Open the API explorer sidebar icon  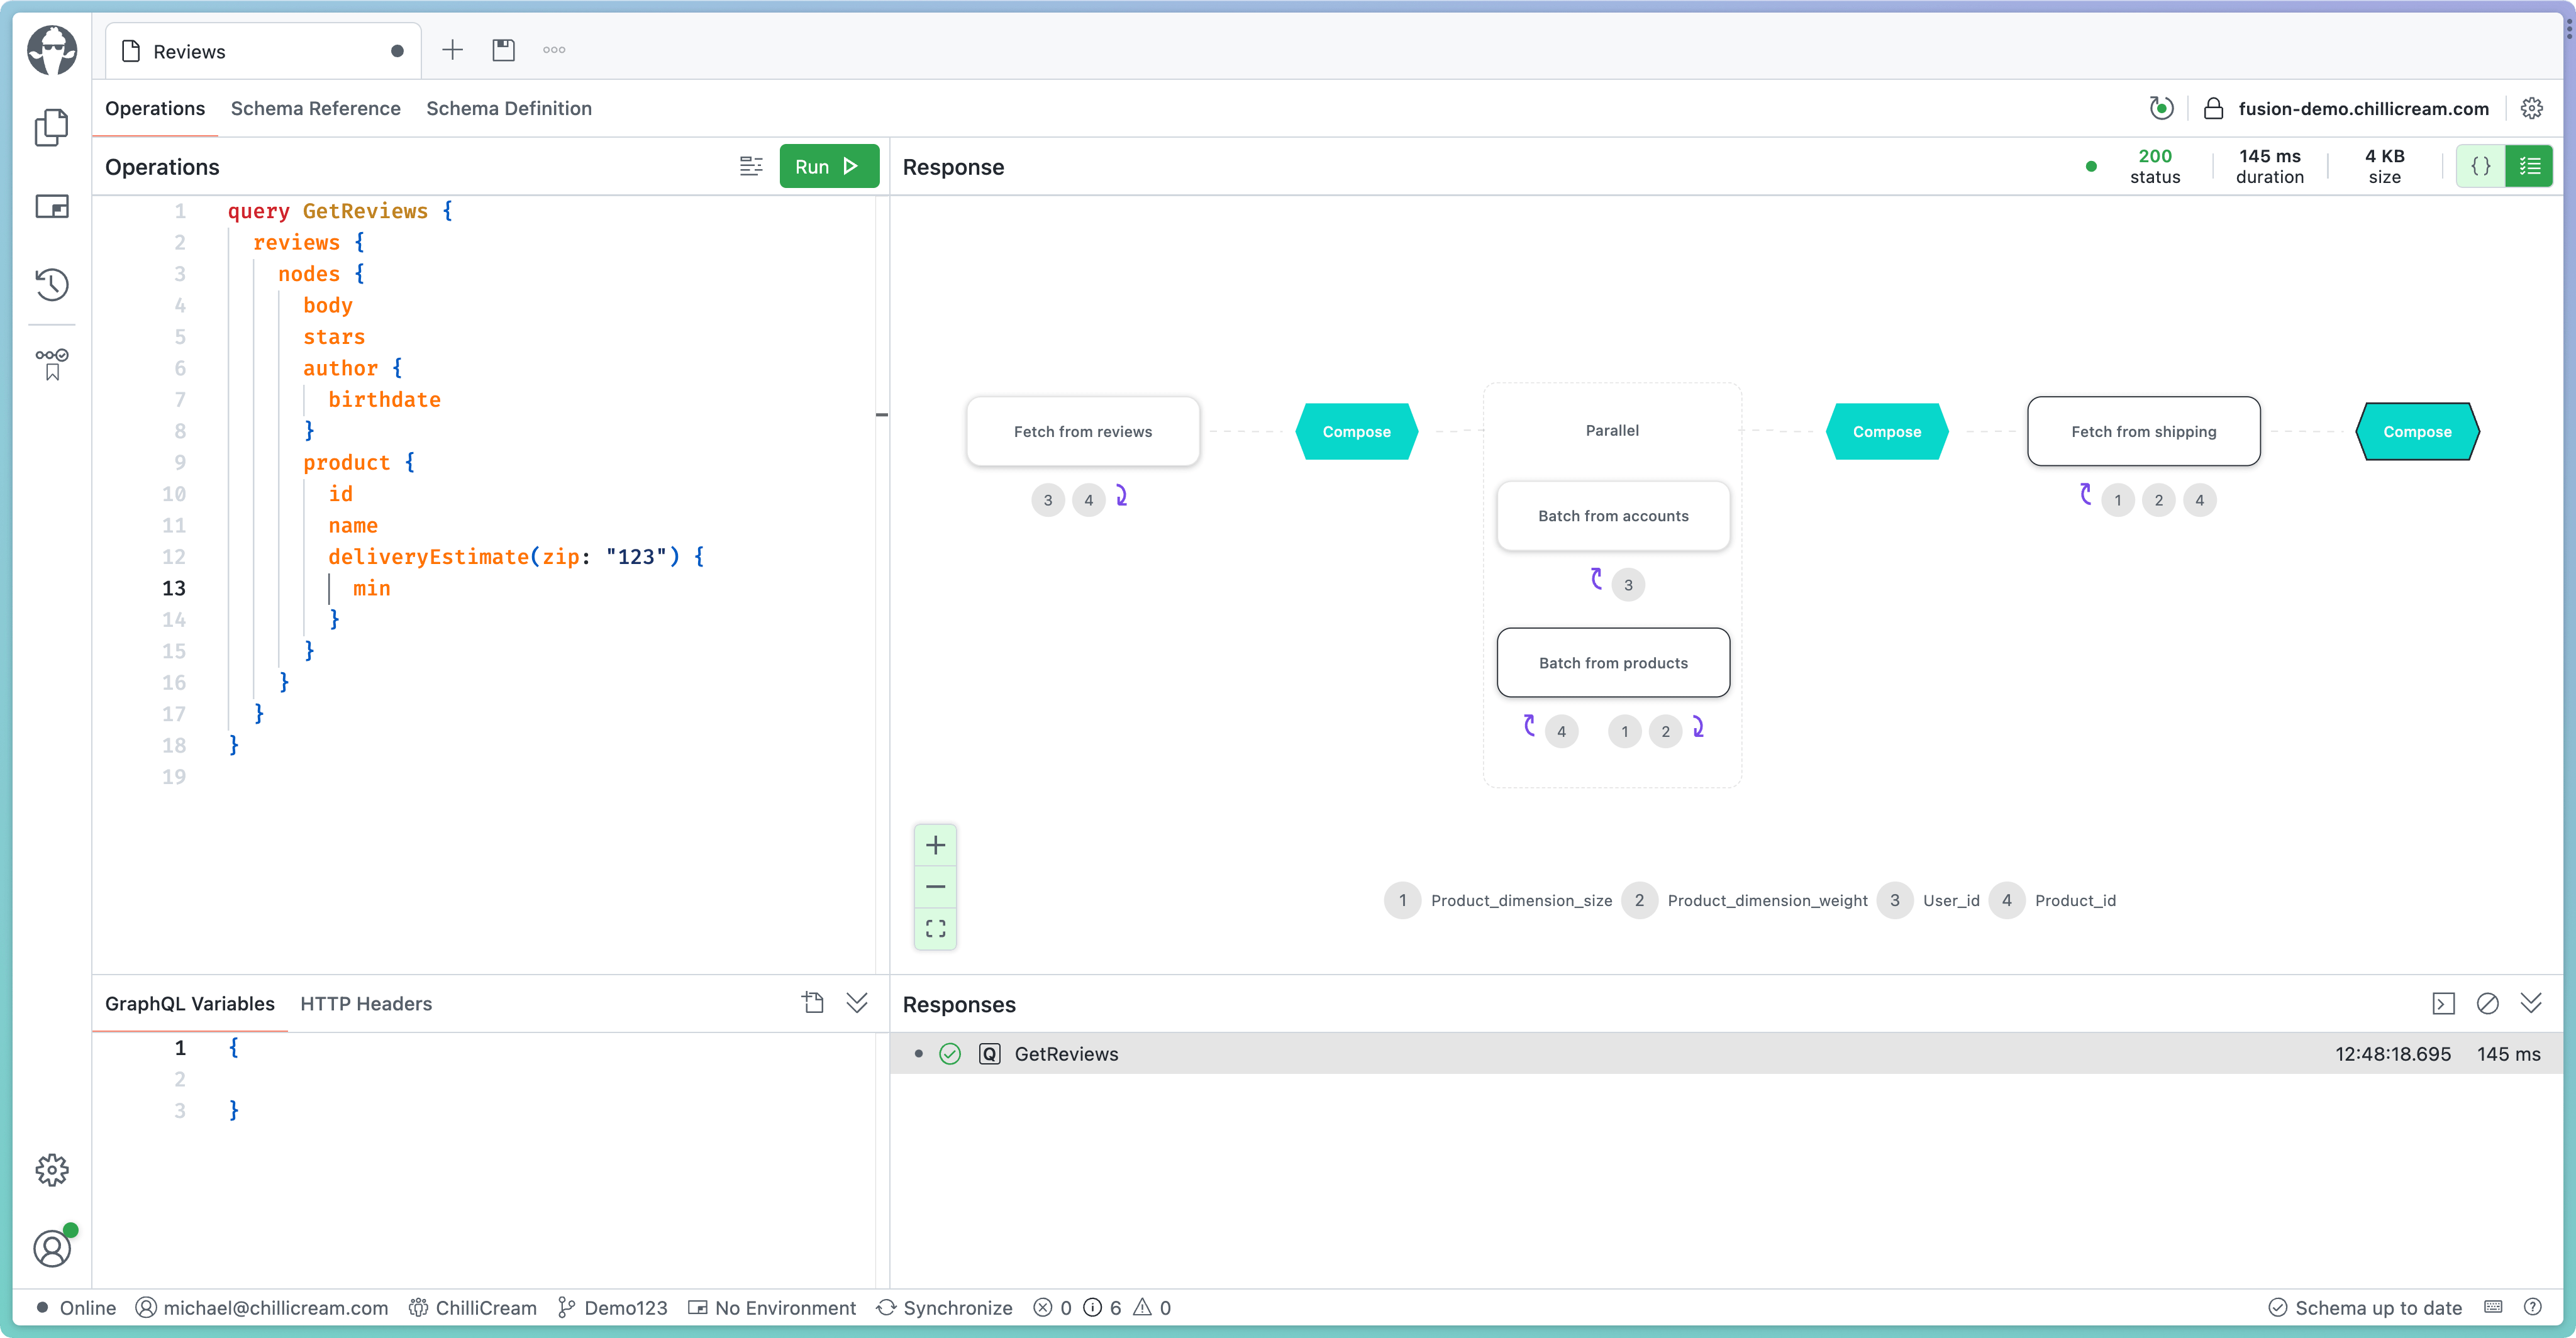point(52,206)
